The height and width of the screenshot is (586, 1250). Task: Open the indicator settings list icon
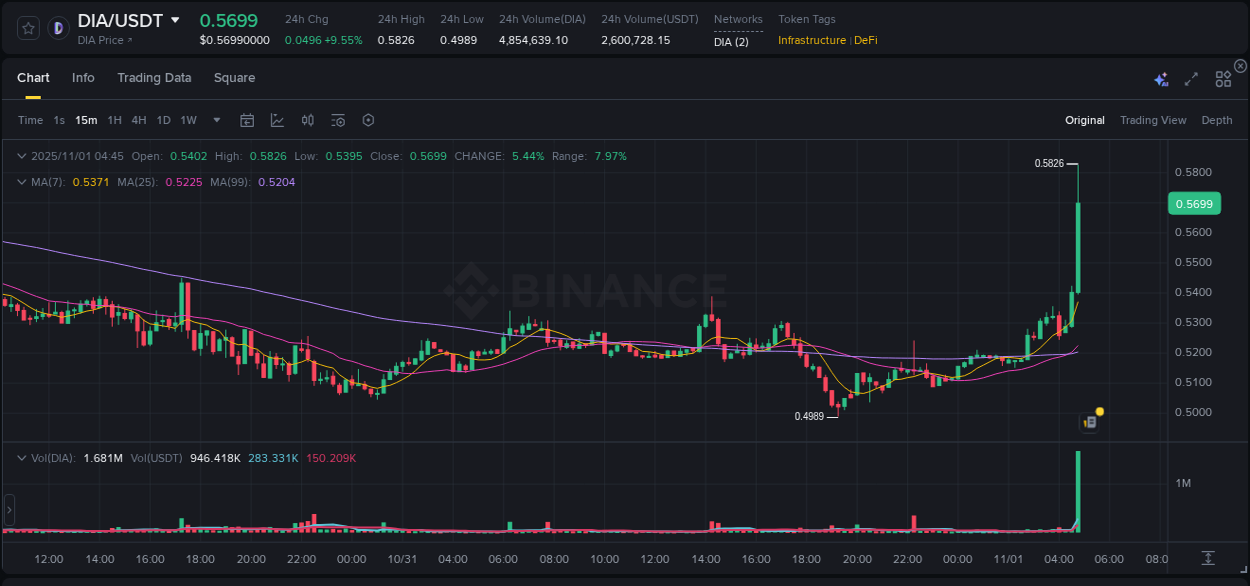coord(337,120)
